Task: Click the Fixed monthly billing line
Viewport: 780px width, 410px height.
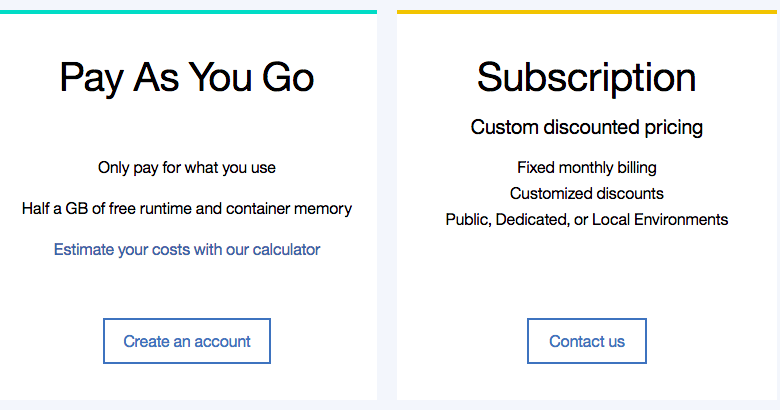Action: click(x=586, y=167)
